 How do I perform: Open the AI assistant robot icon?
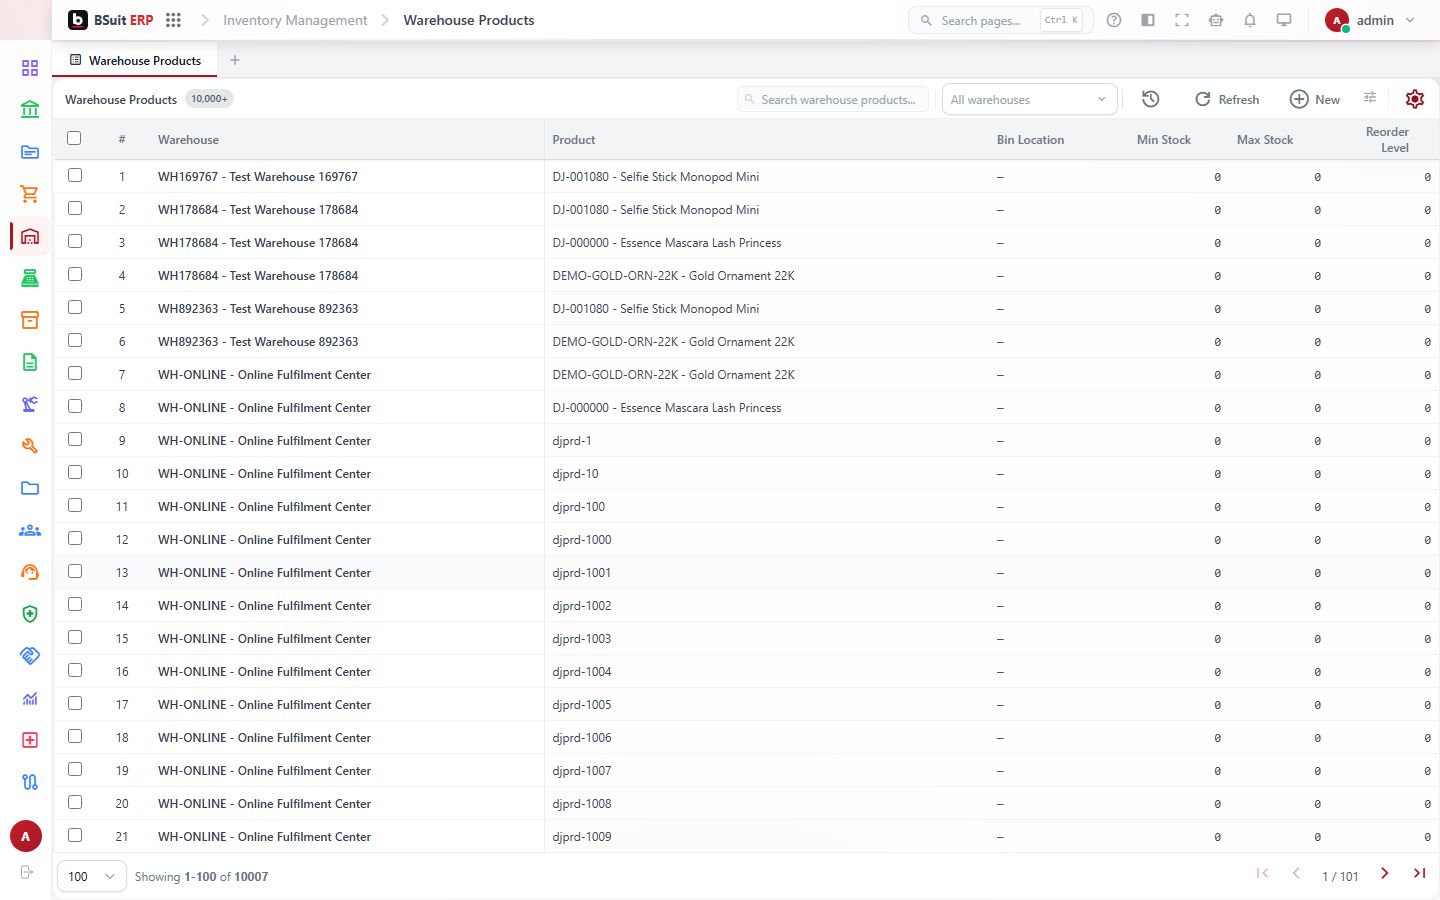tap(1216, 20)
